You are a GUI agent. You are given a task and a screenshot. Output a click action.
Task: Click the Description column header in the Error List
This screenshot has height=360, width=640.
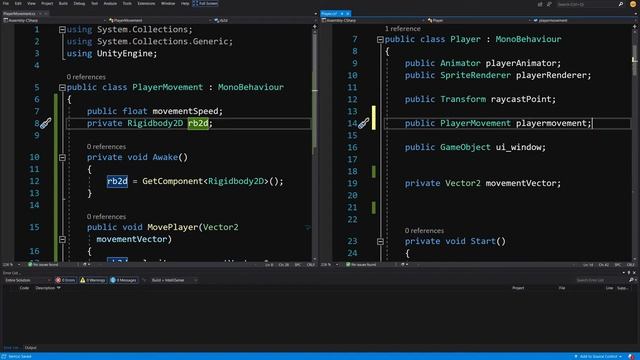[x=45, y=288]
